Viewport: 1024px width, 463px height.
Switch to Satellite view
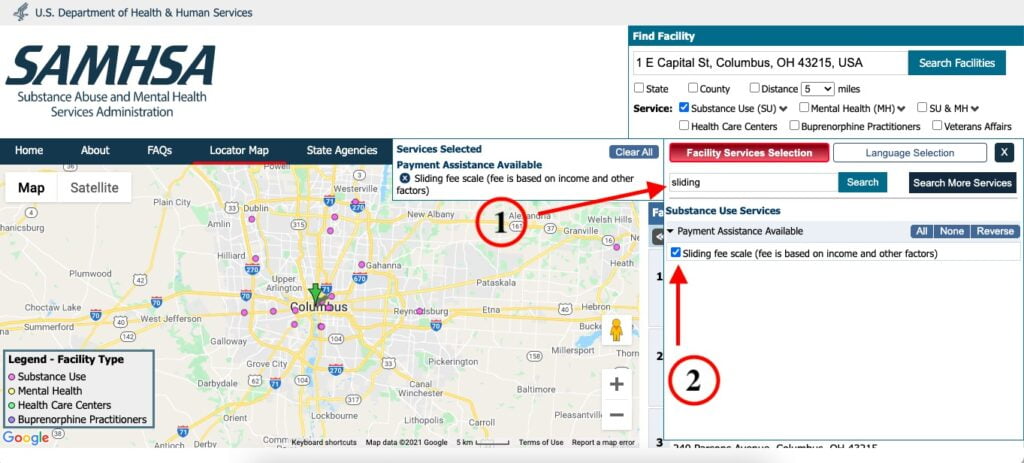pyautogui.click(x=95, y=188)
